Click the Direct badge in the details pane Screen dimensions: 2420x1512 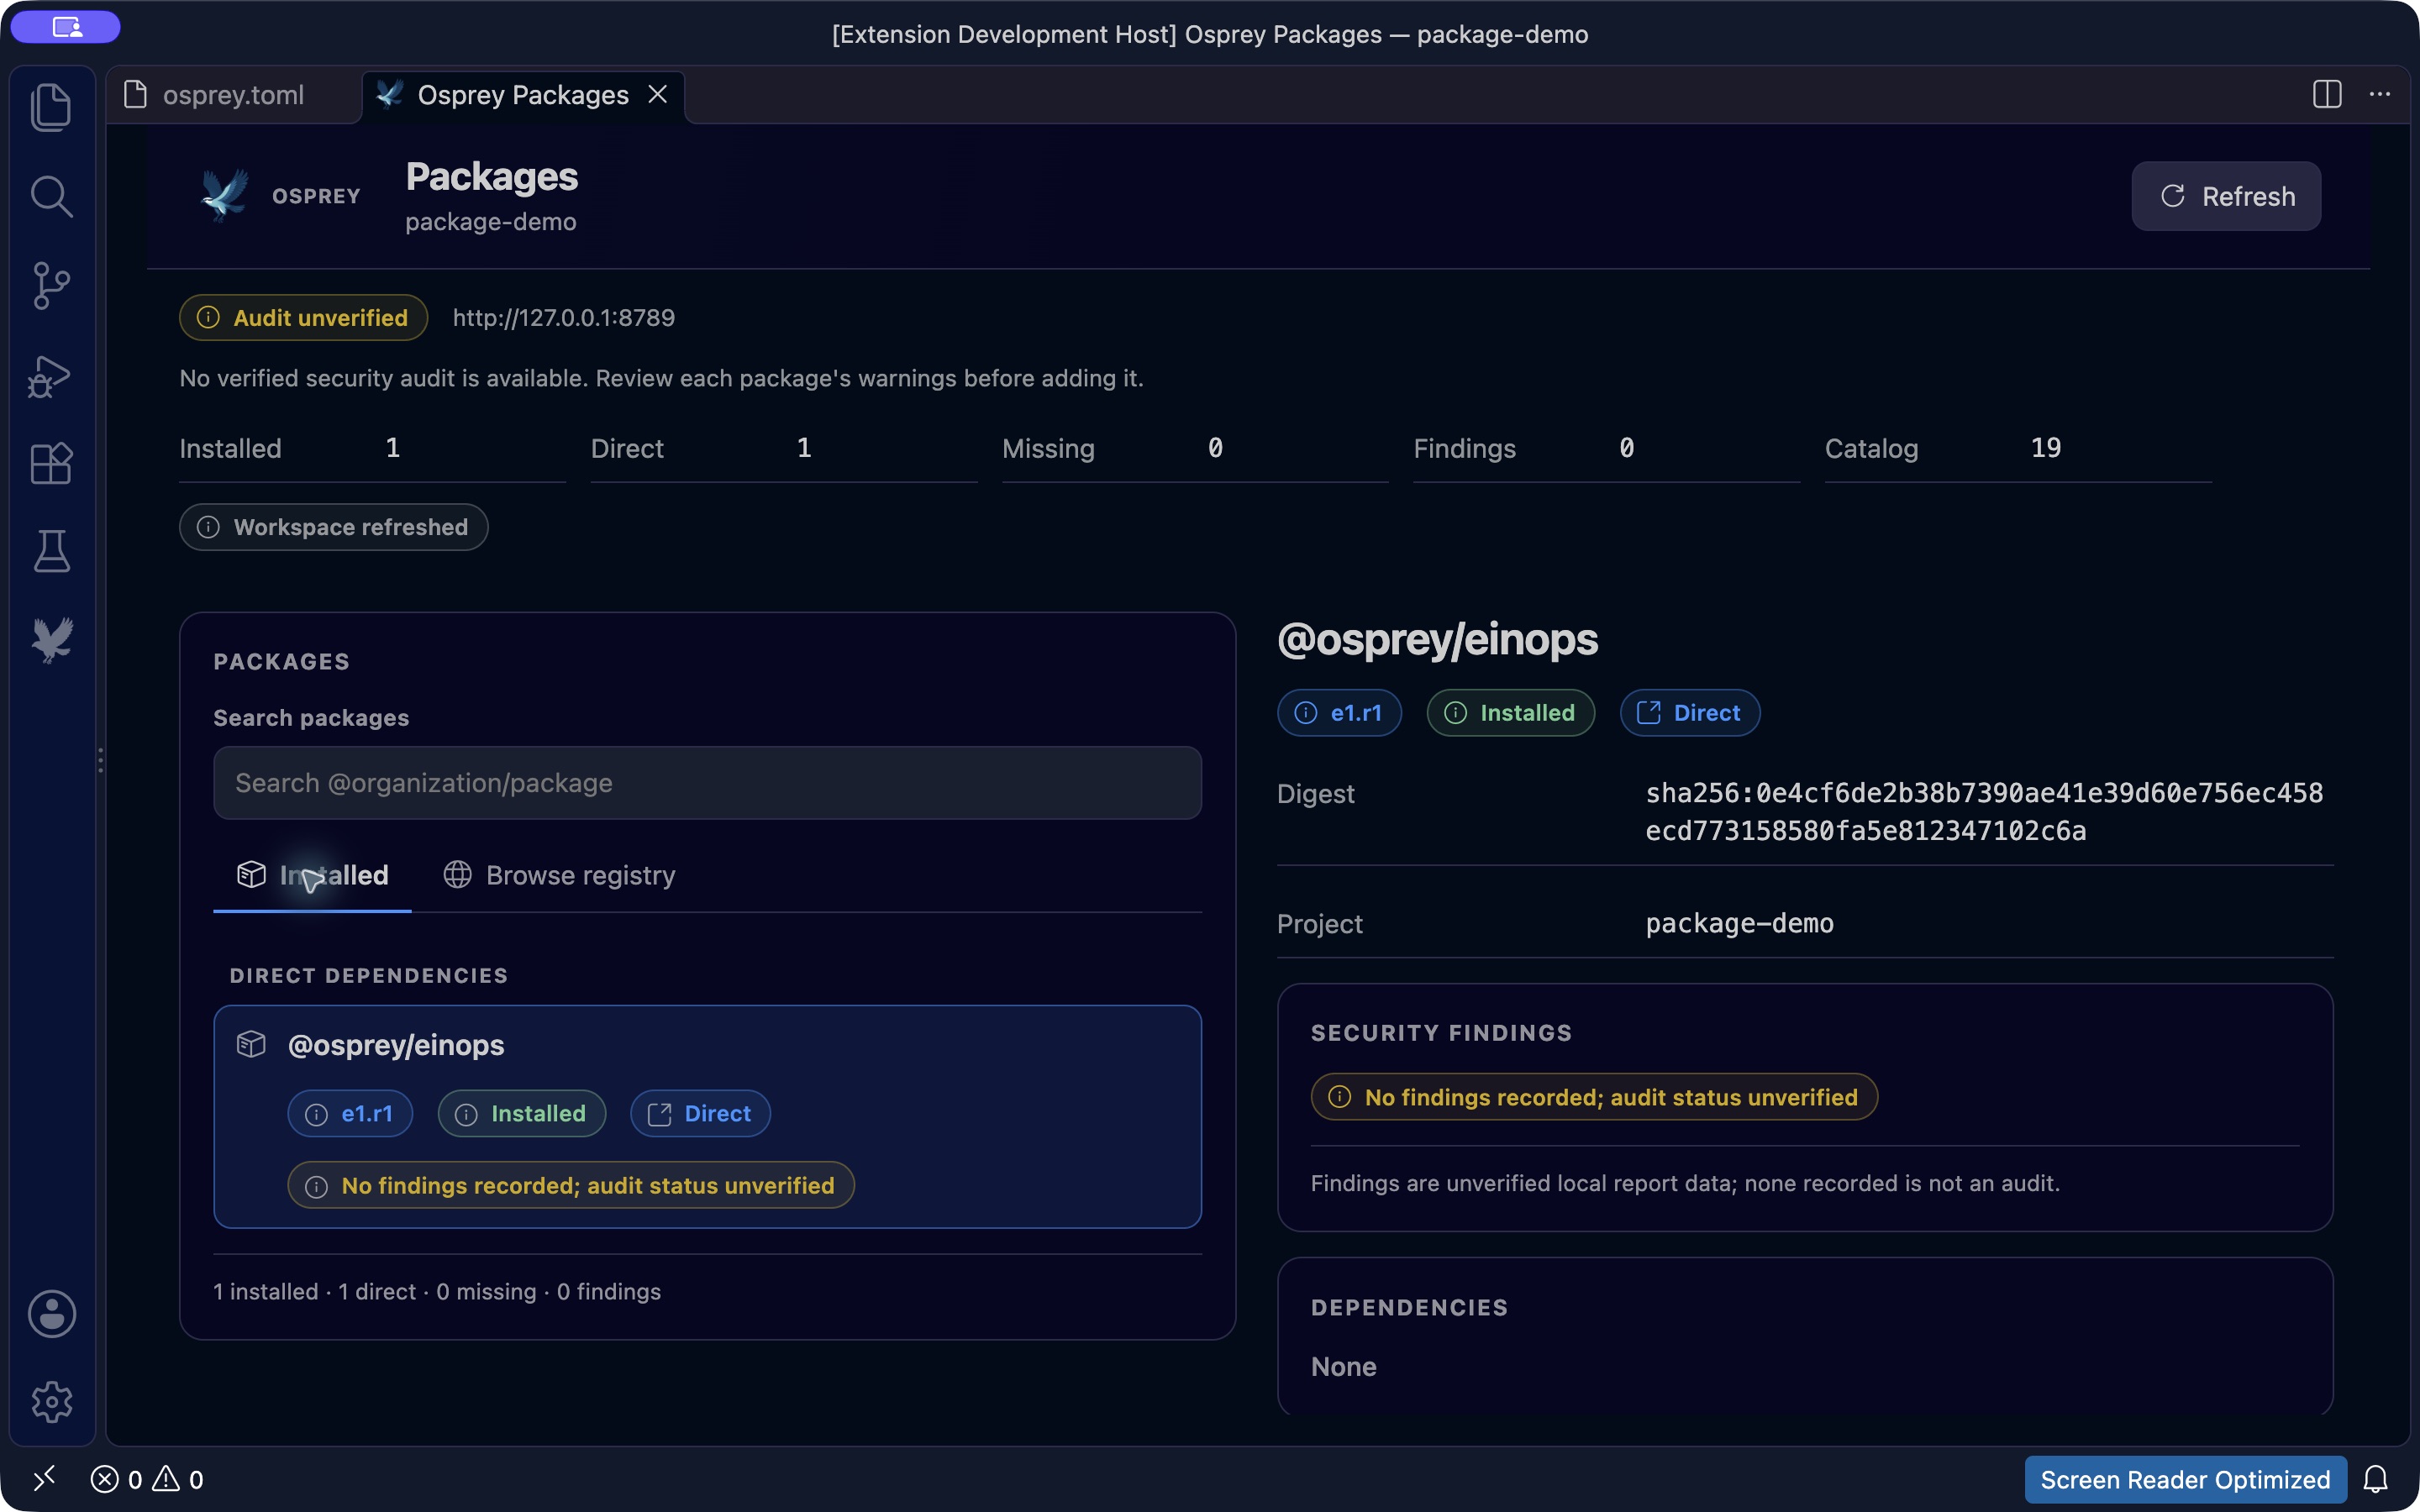pyautogui.click(x=1690, y=713)
